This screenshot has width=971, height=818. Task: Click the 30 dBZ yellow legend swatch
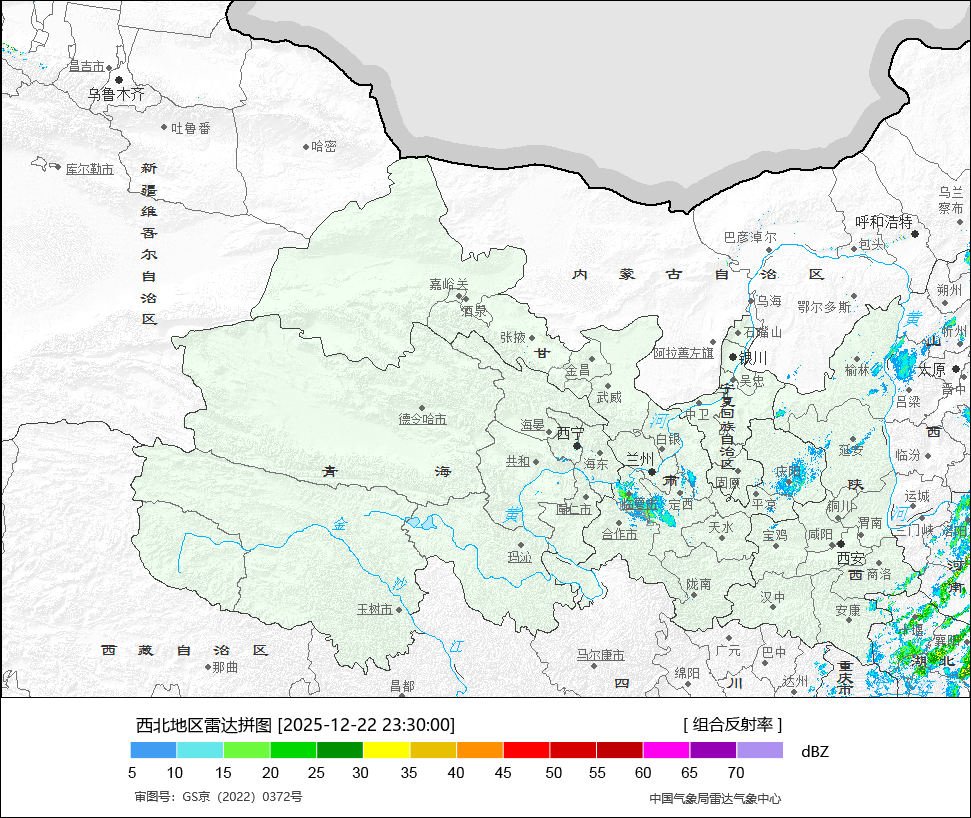coord(386,751)
